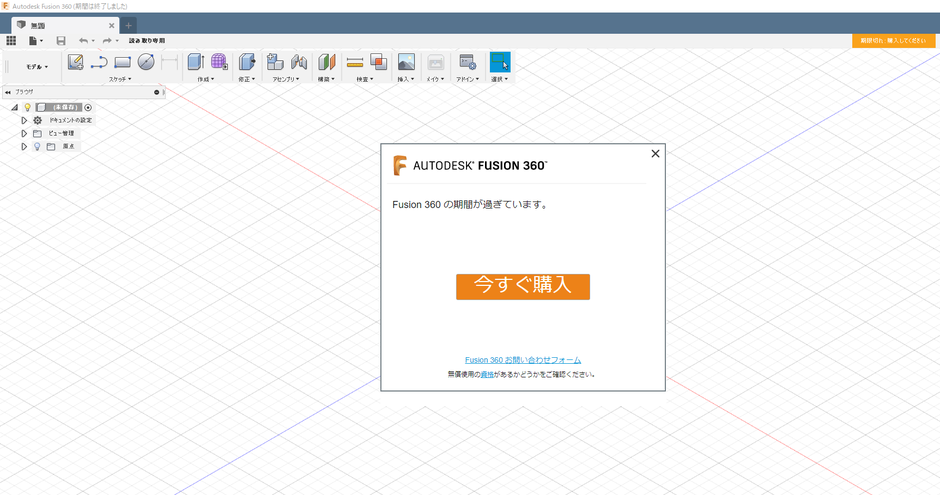Screen dimensions: 940x495
Task: Click the Browser panel resize grip
Action: pos(164,92)
